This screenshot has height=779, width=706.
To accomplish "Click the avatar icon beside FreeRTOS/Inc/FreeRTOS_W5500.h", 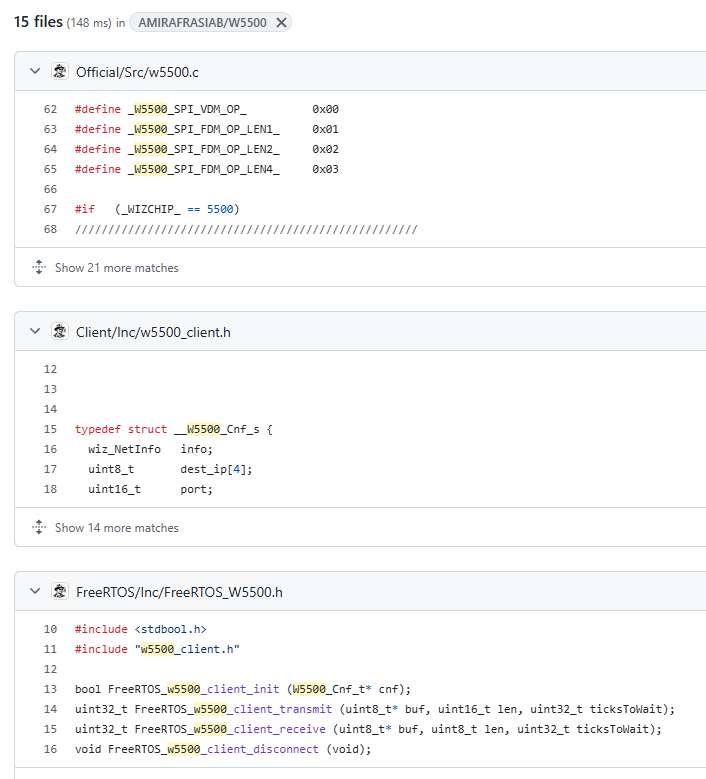I will coord(60,592).
